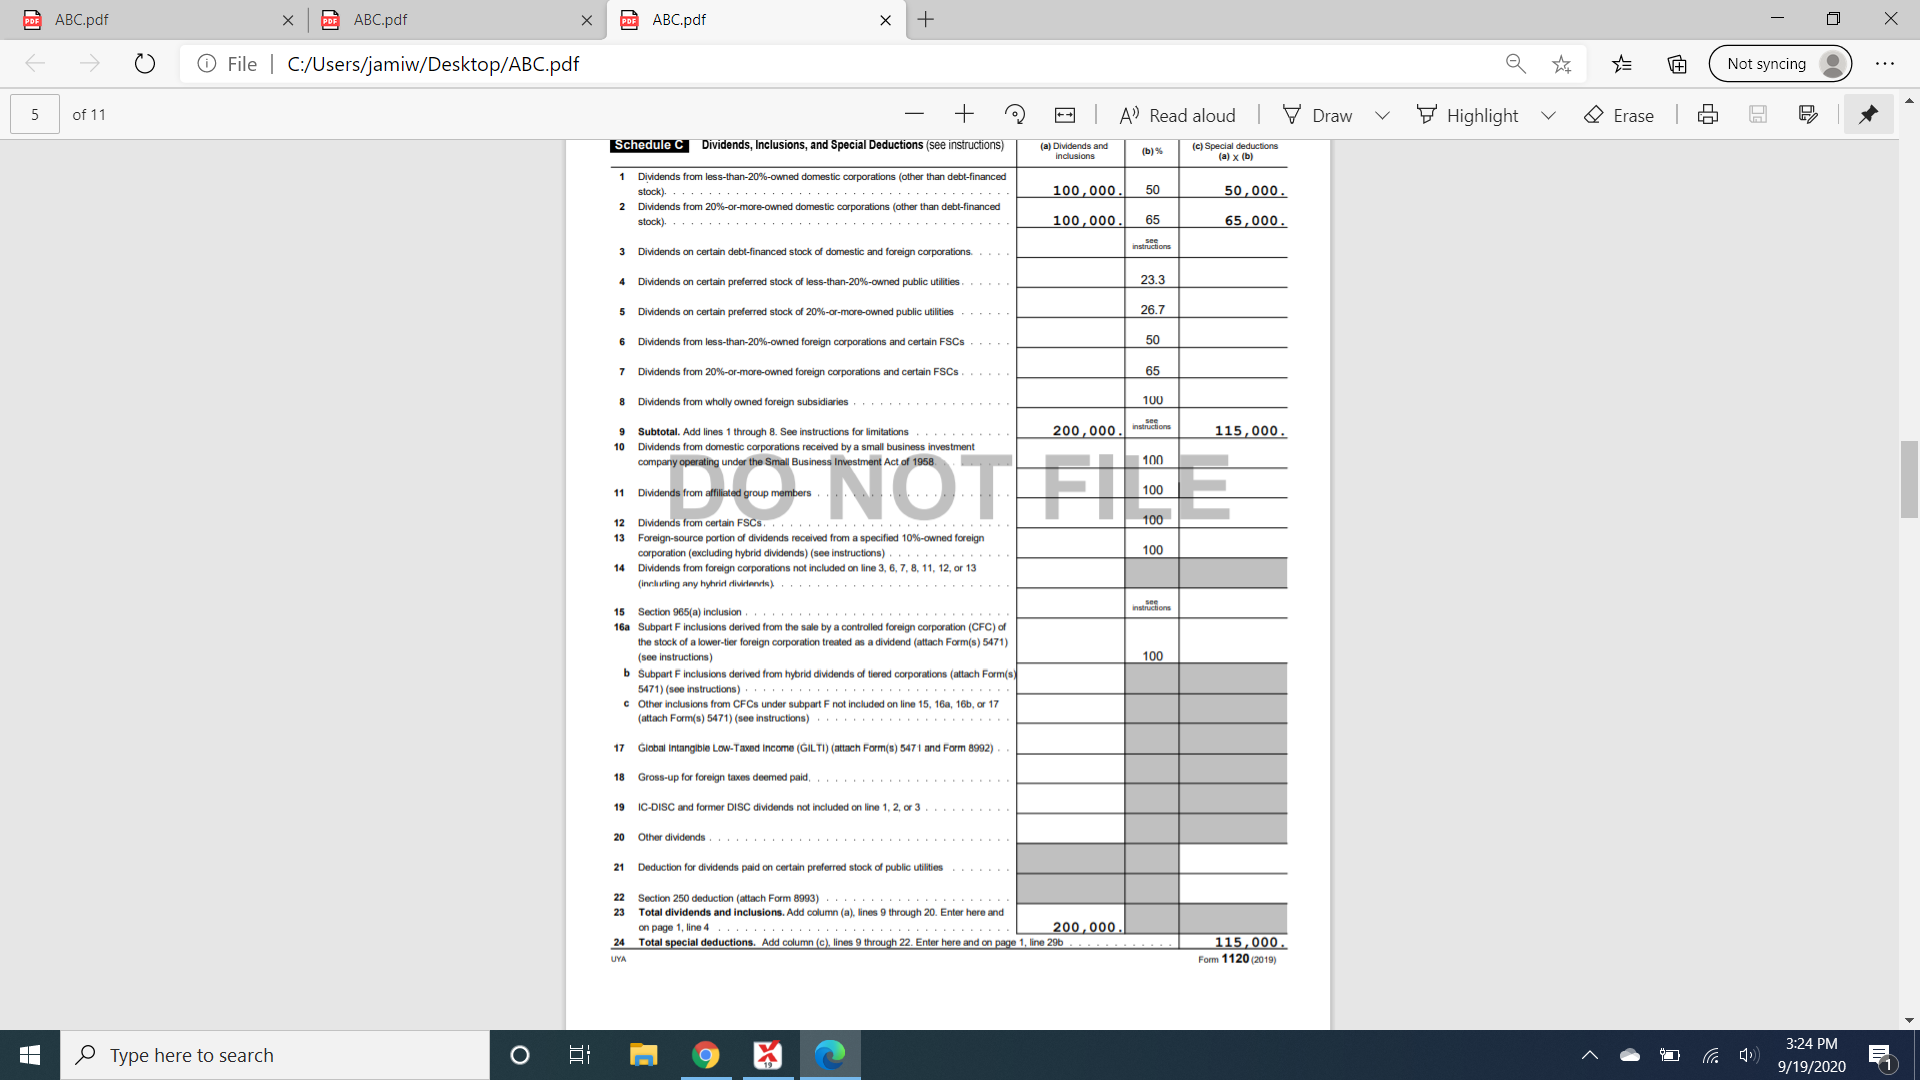1920x1080 pixels.
Task: Toggle page fit view
Action: point(1065,114)
